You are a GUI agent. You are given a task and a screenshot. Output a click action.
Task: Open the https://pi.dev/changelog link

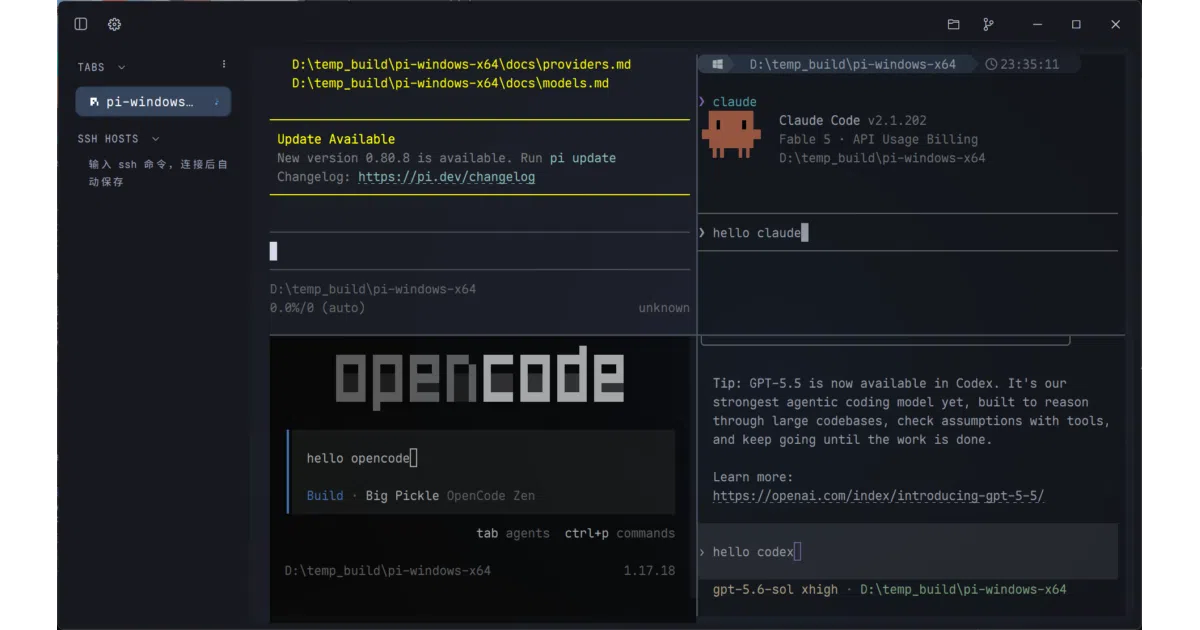[x=446, y=177]
